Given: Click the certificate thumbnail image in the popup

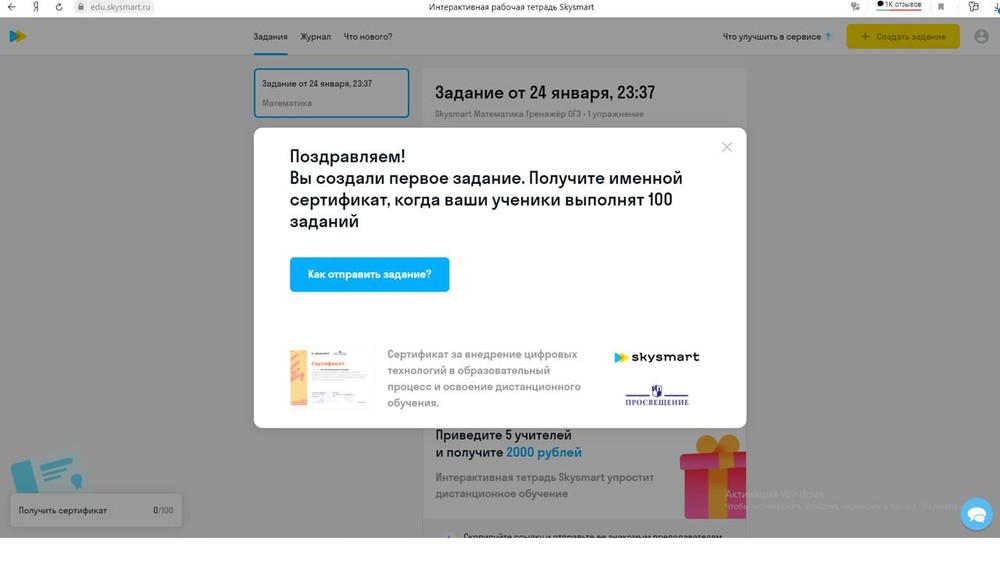Looking at the screenshot, I should point(331,377).
